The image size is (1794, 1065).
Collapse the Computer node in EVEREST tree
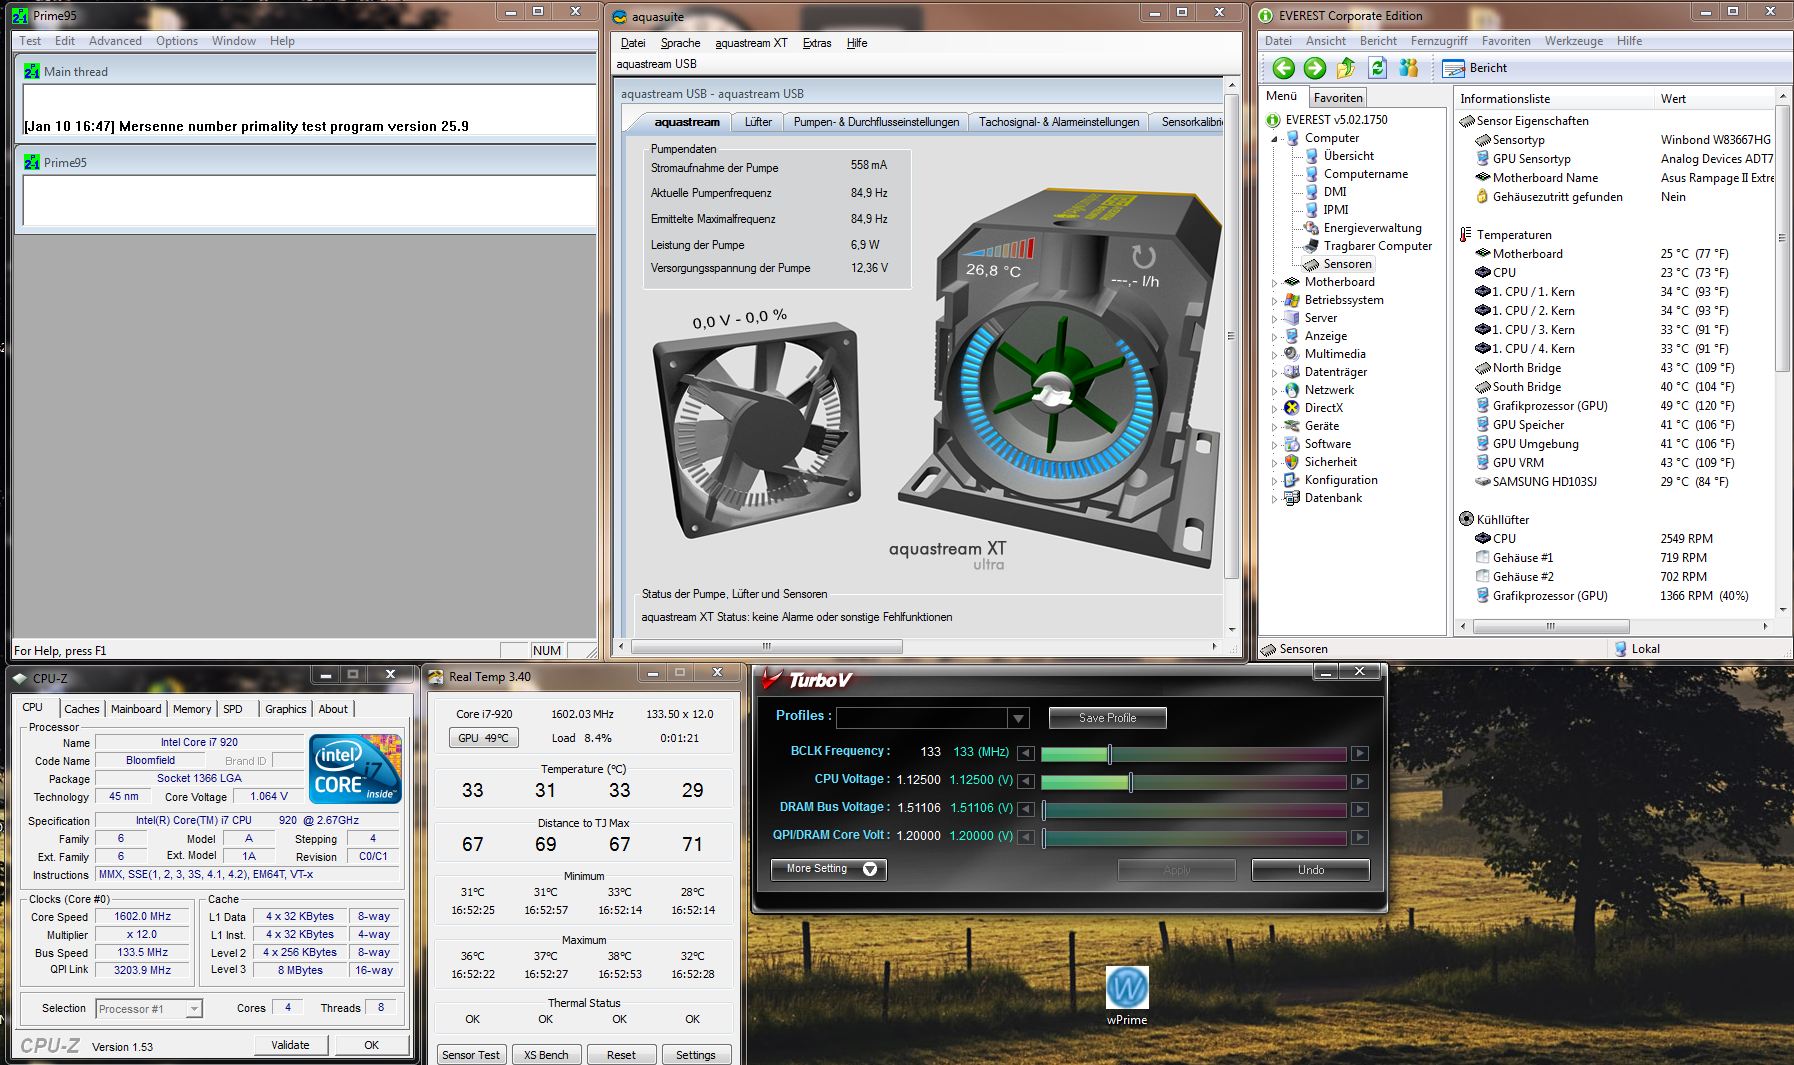(x=1275, y=139)
